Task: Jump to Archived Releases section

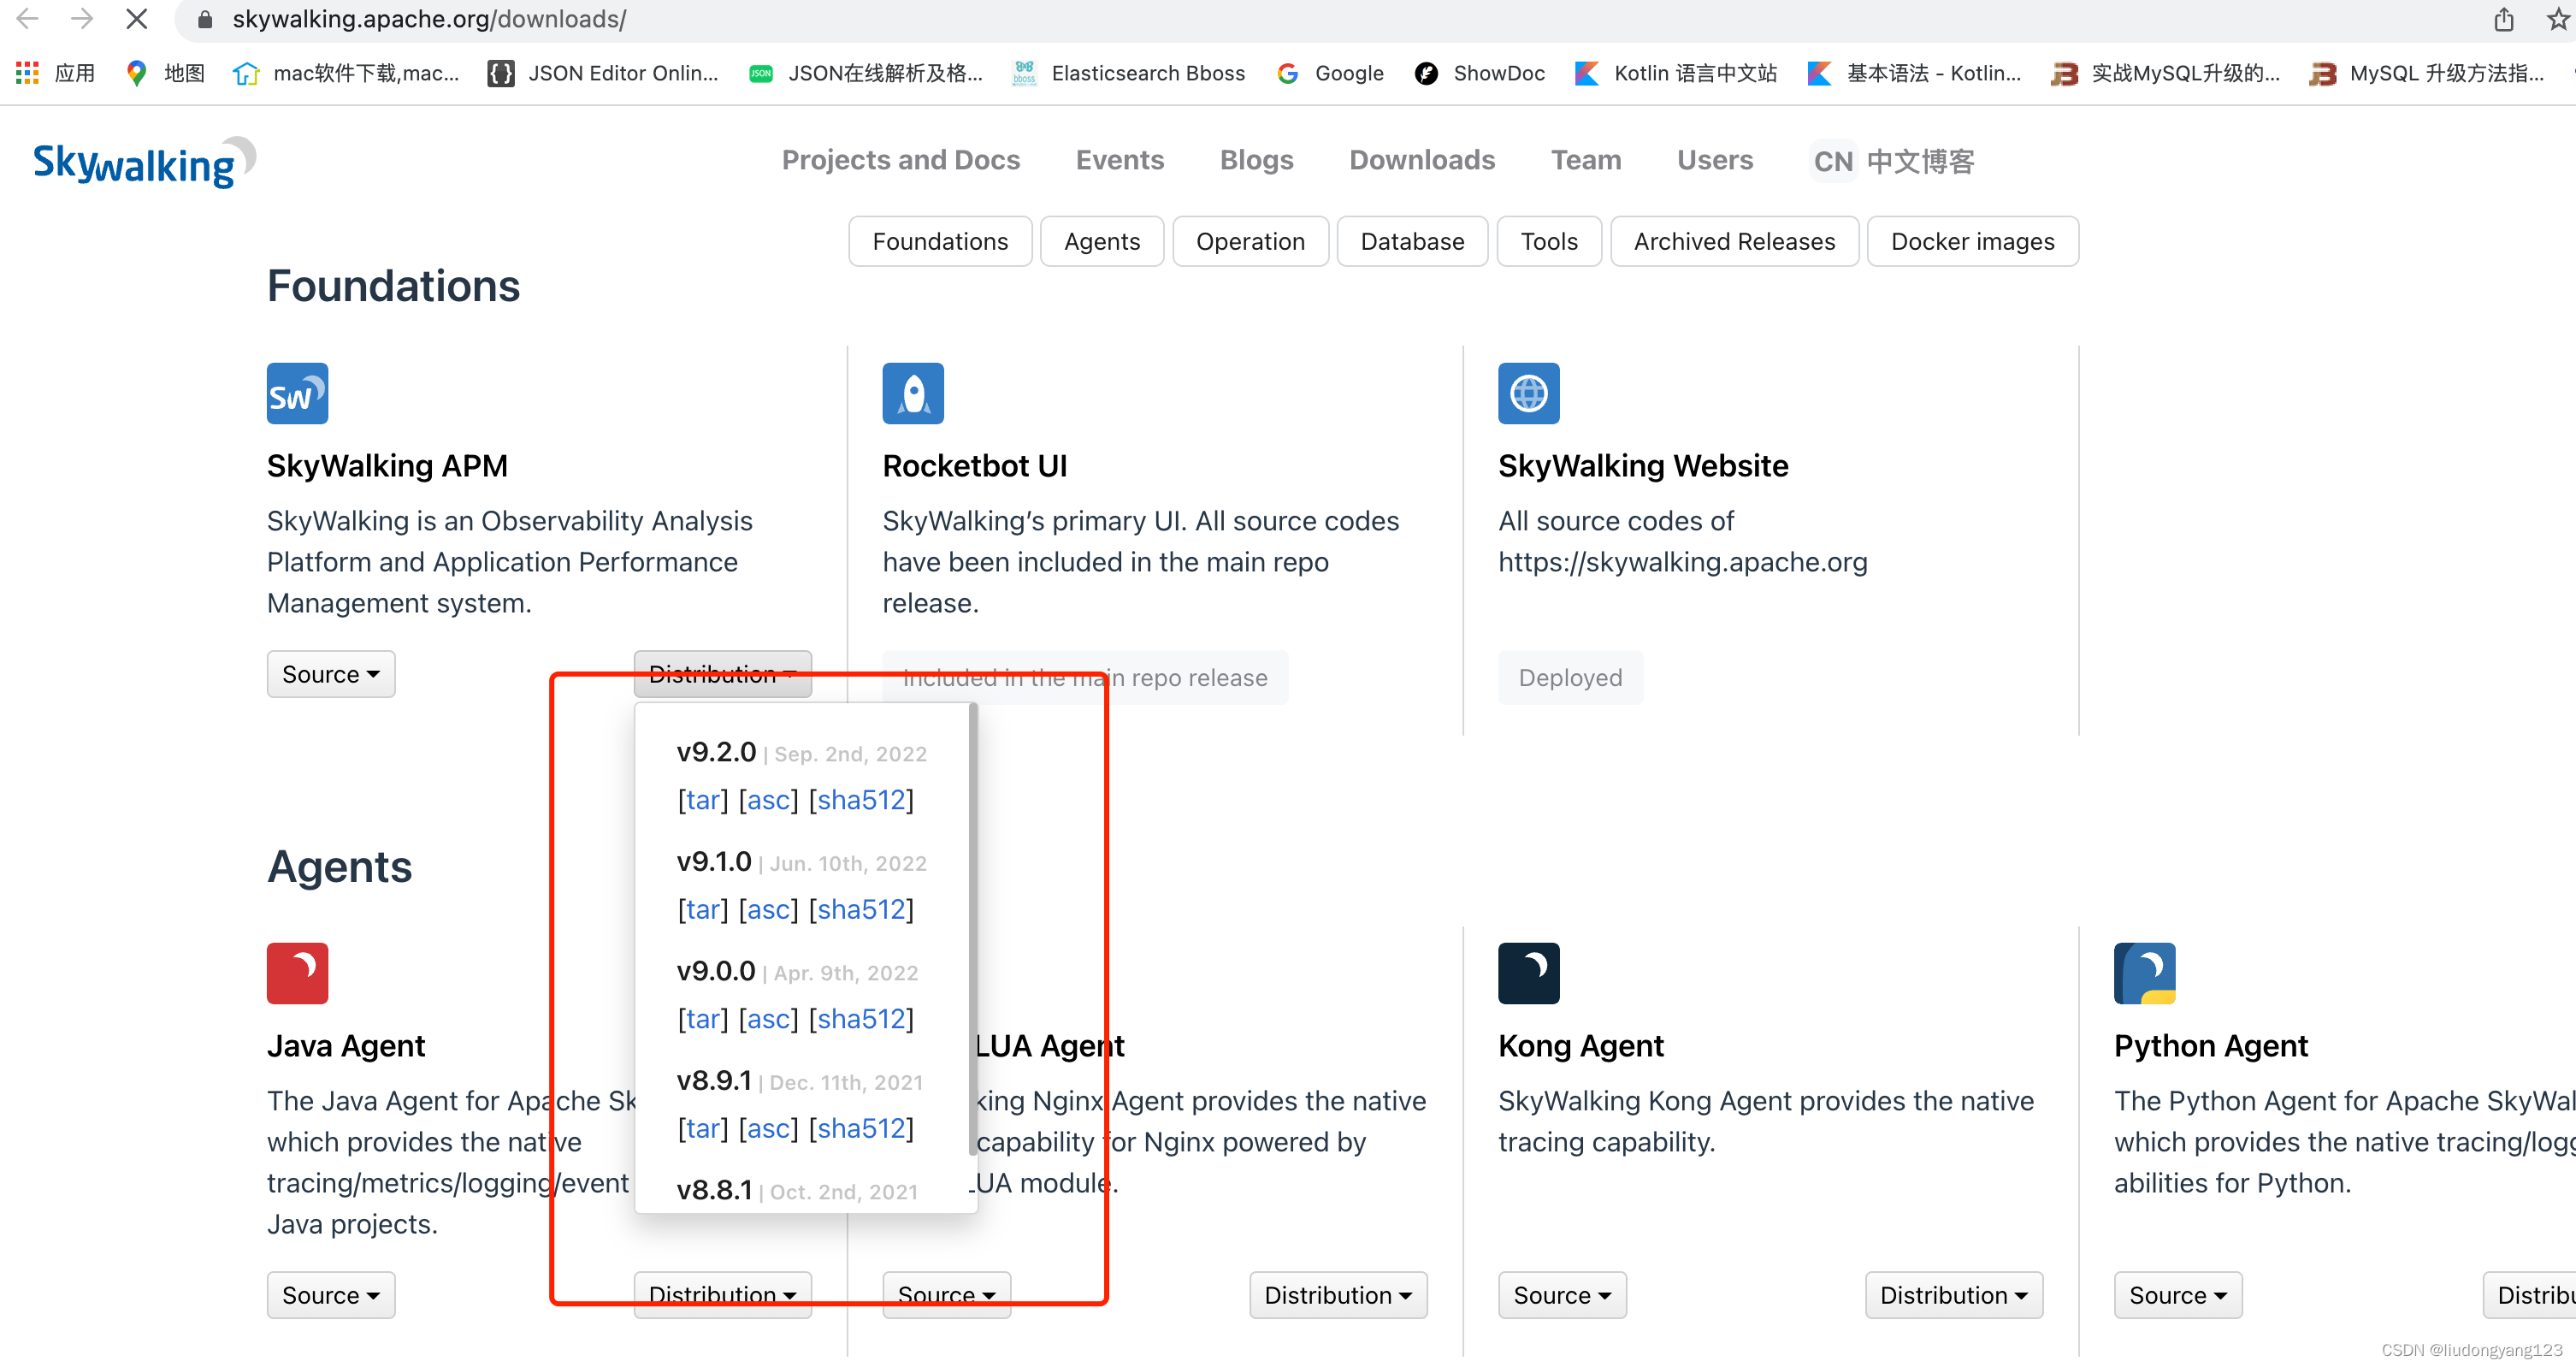Action: point(1734,241)
